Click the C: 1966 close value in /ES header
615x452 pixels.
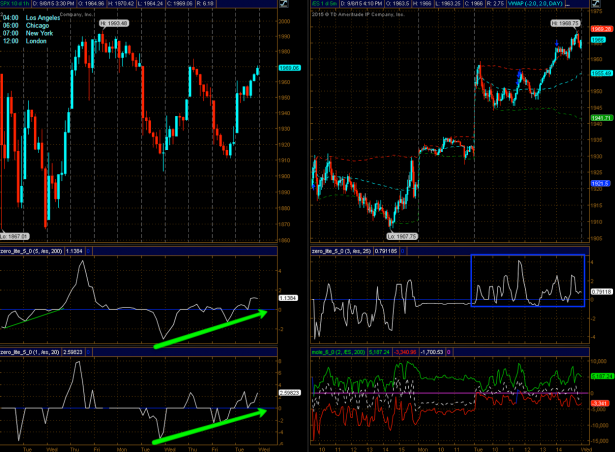474,4
